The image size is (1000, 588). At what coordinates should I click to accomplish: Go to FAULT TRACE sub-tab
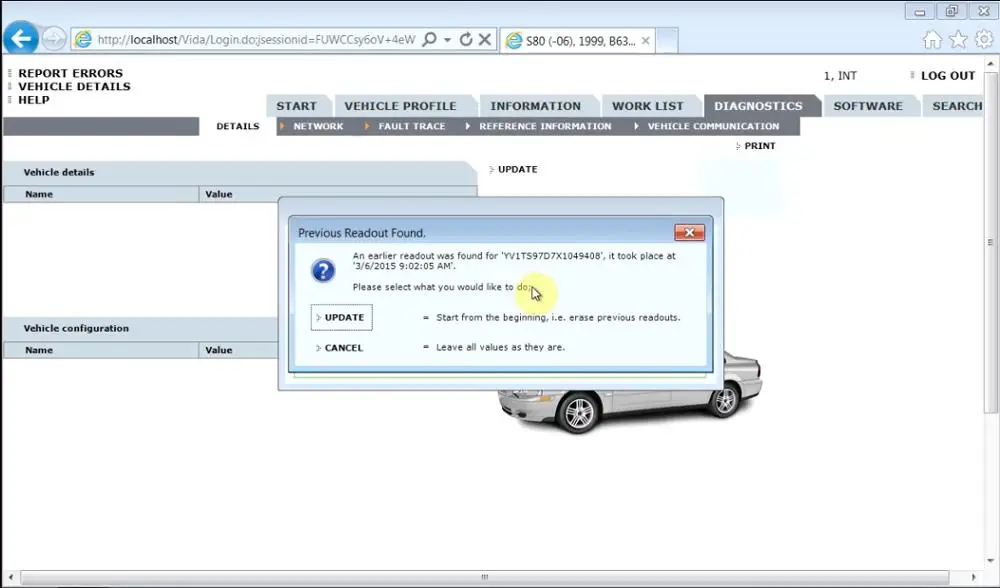tap(411, 126)
